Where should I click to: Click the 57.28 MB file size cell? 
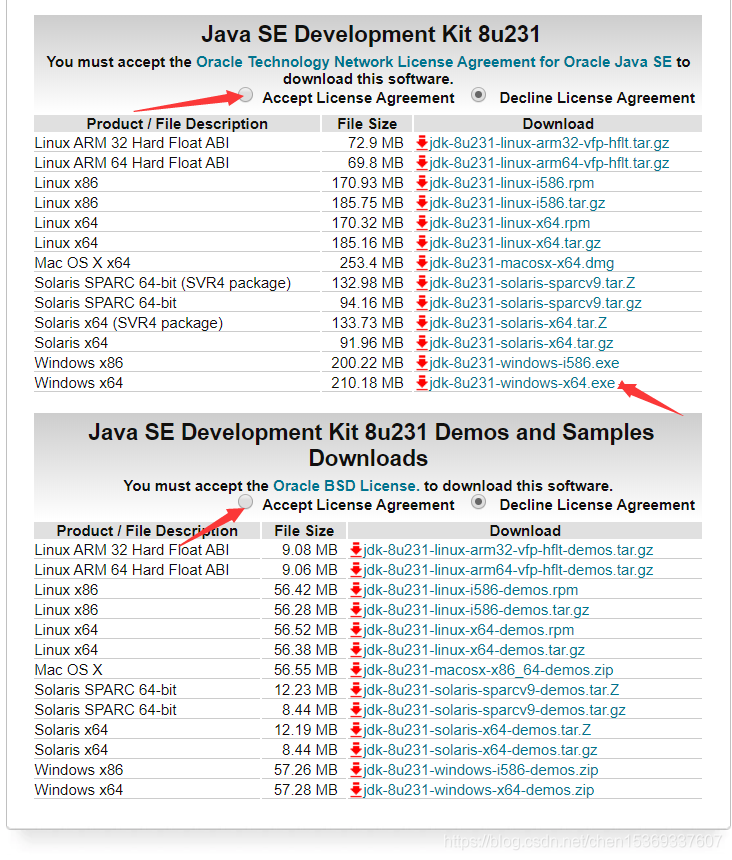tap(305, 790)
